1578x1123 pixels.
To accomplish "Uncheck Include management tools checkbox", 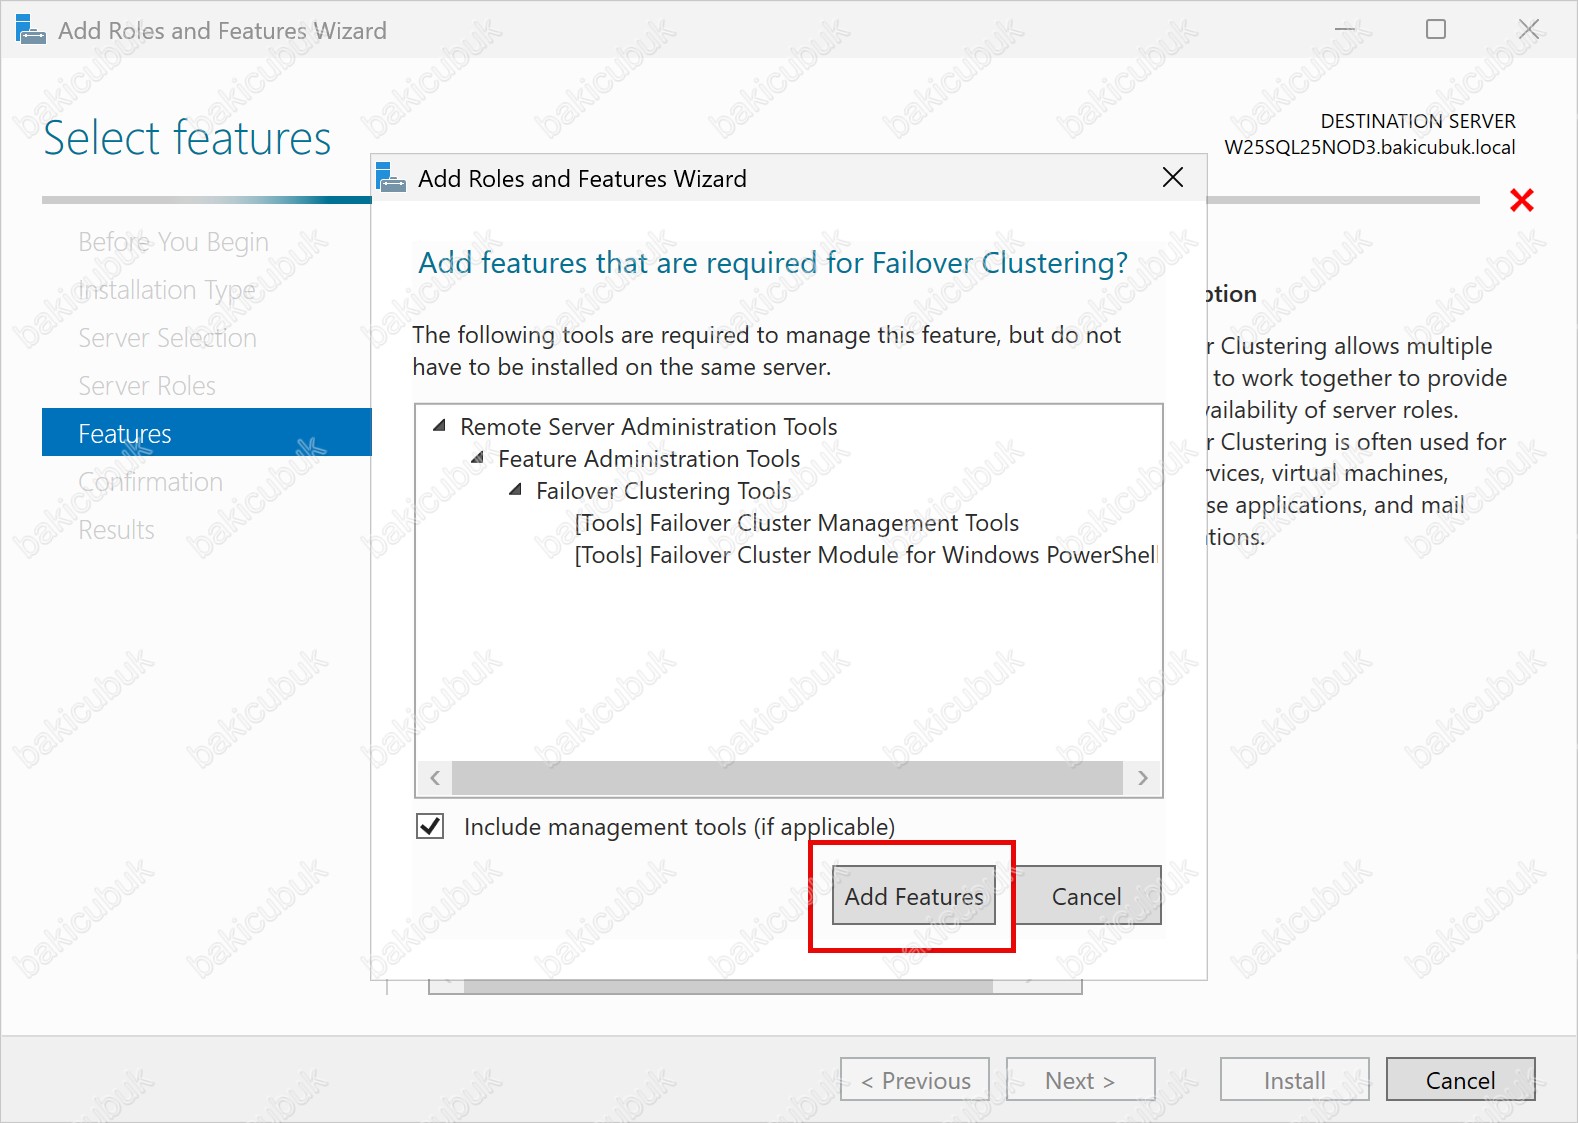I will pos(430,827).
